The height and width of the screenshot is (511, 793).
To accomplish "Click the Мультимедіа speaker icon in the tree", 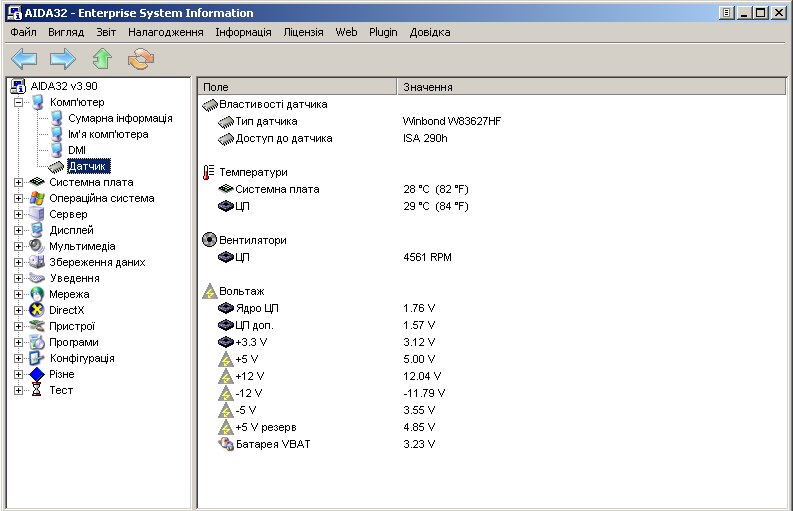I will tap(37, 246).
